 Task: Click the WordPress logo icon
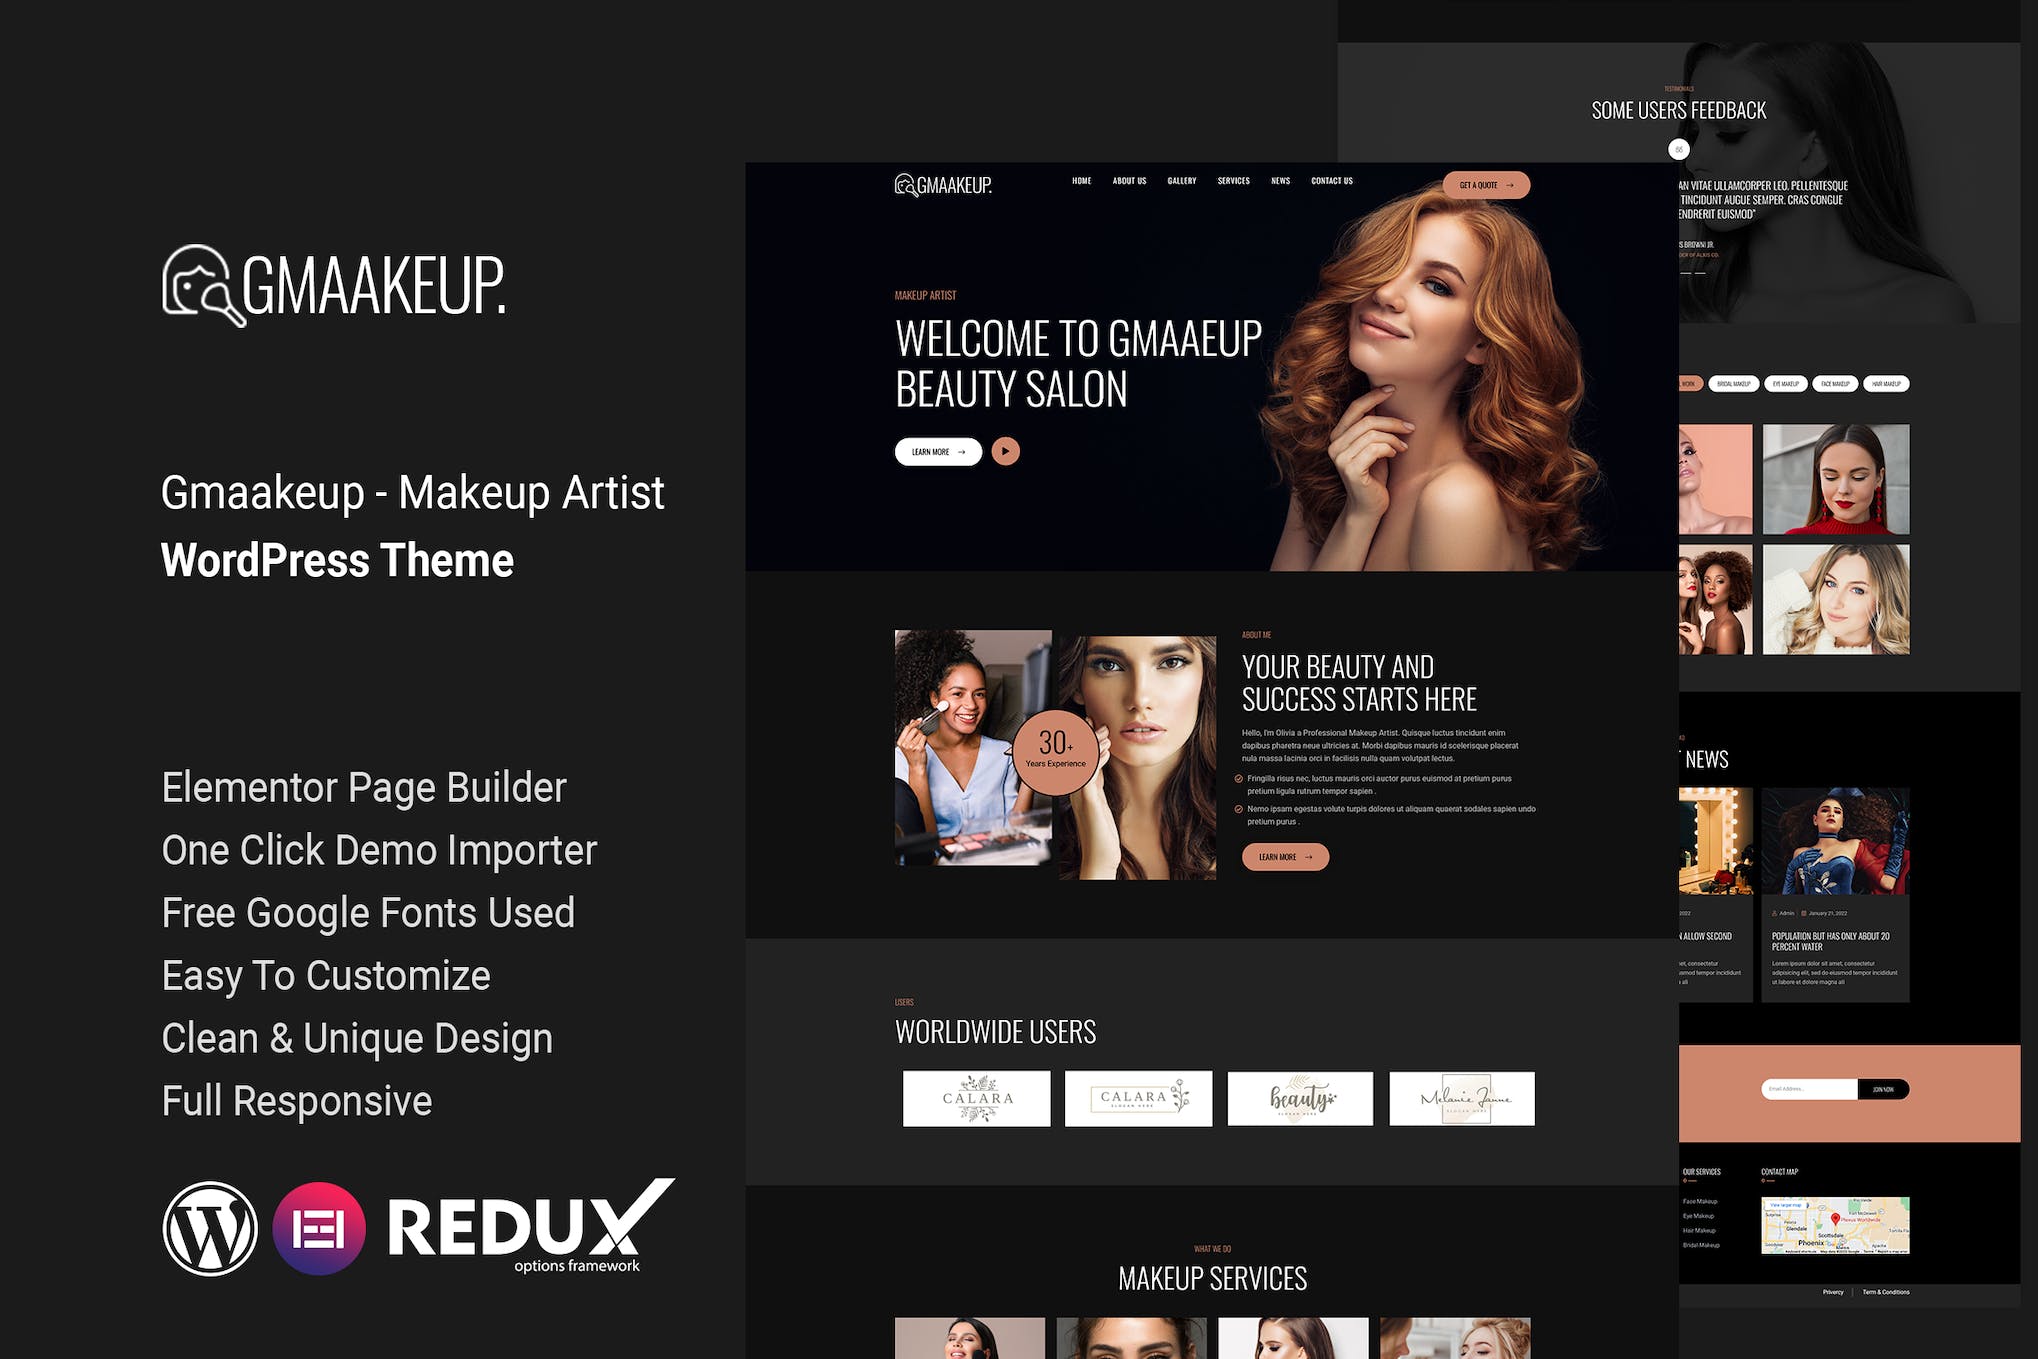[x=210, y=1228]
